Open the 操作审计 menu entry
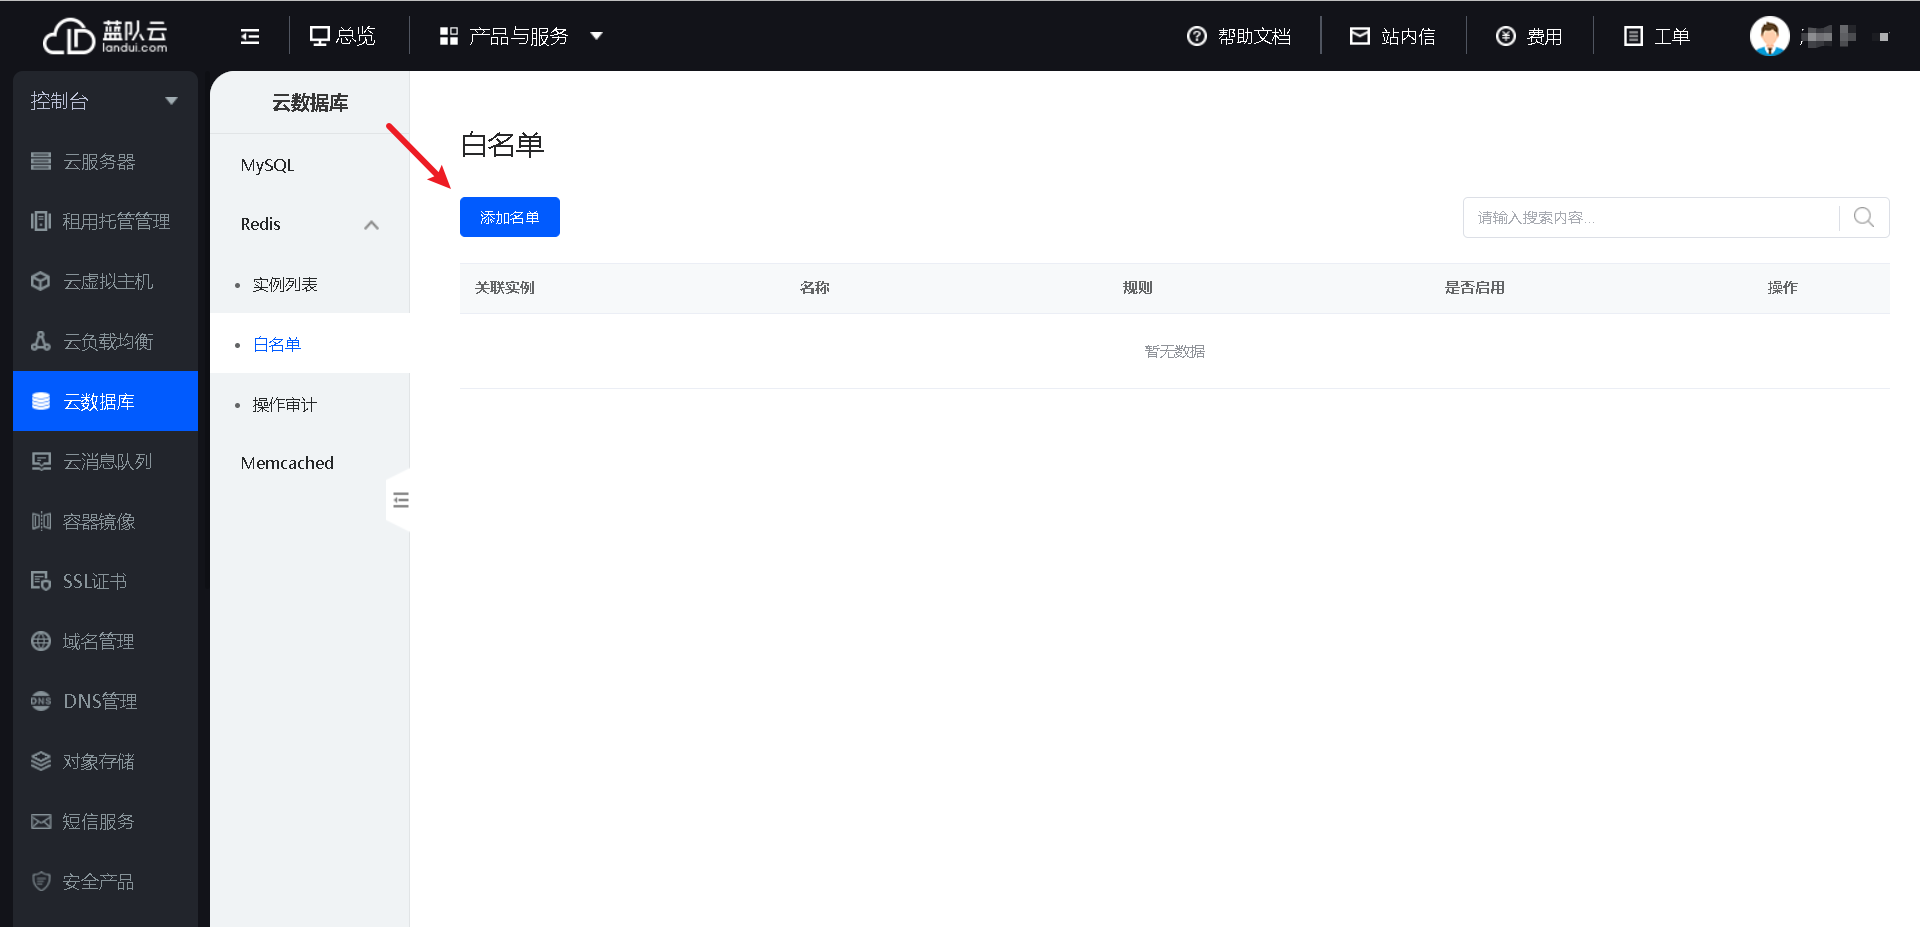 (x=285, y=405)
